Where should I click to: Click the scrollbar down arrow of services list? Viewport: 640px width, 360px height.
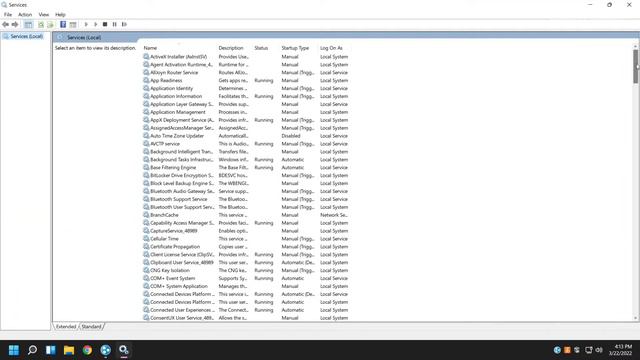click(636, 318)
